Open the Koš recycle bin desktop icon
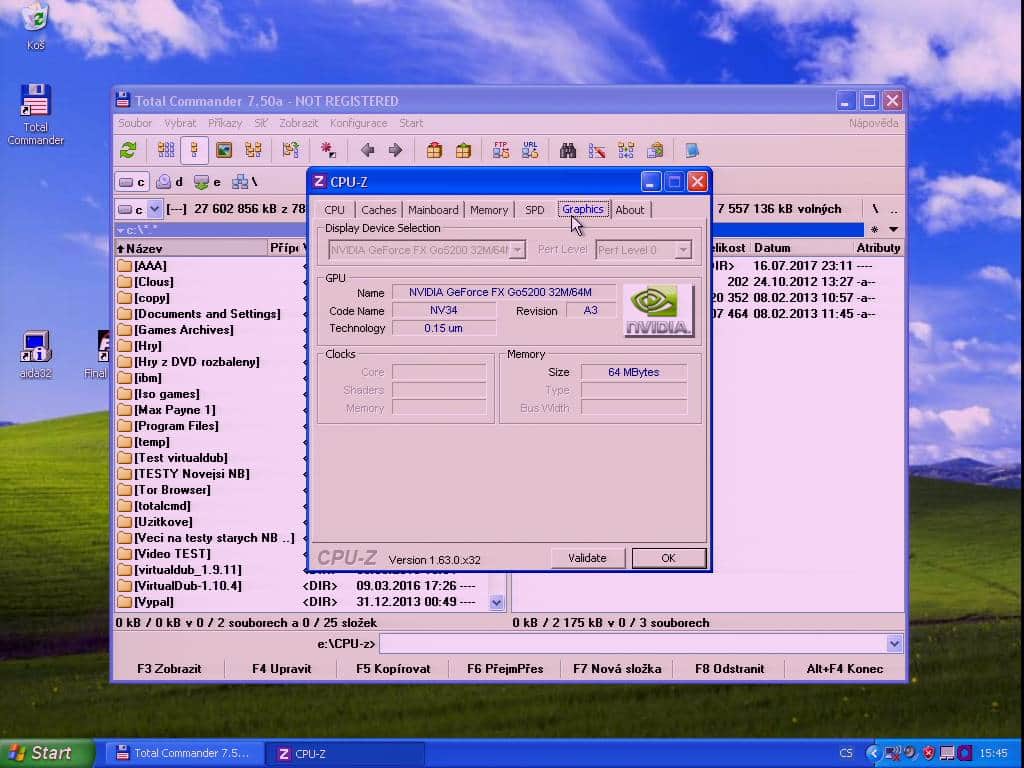The image size is (1024, 768). [36, 26]
